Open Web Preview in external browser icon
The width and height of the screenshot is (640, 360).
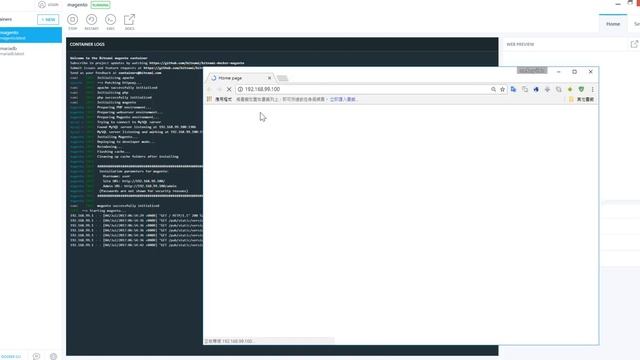(x=634, y=44)
